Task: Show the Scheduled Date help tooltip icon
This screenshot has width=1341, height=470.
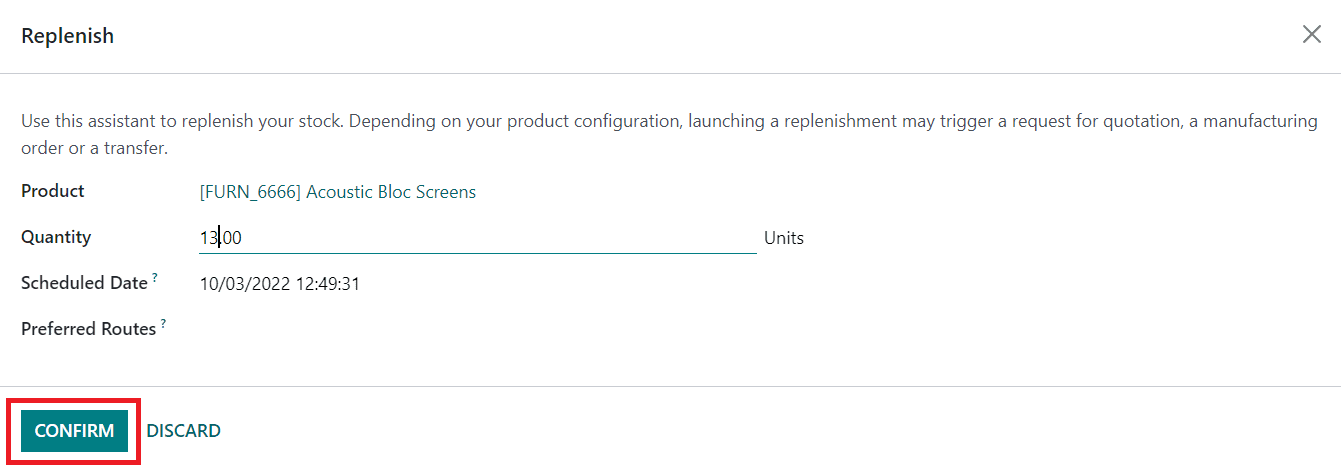Action: click(x=155, y=278)
